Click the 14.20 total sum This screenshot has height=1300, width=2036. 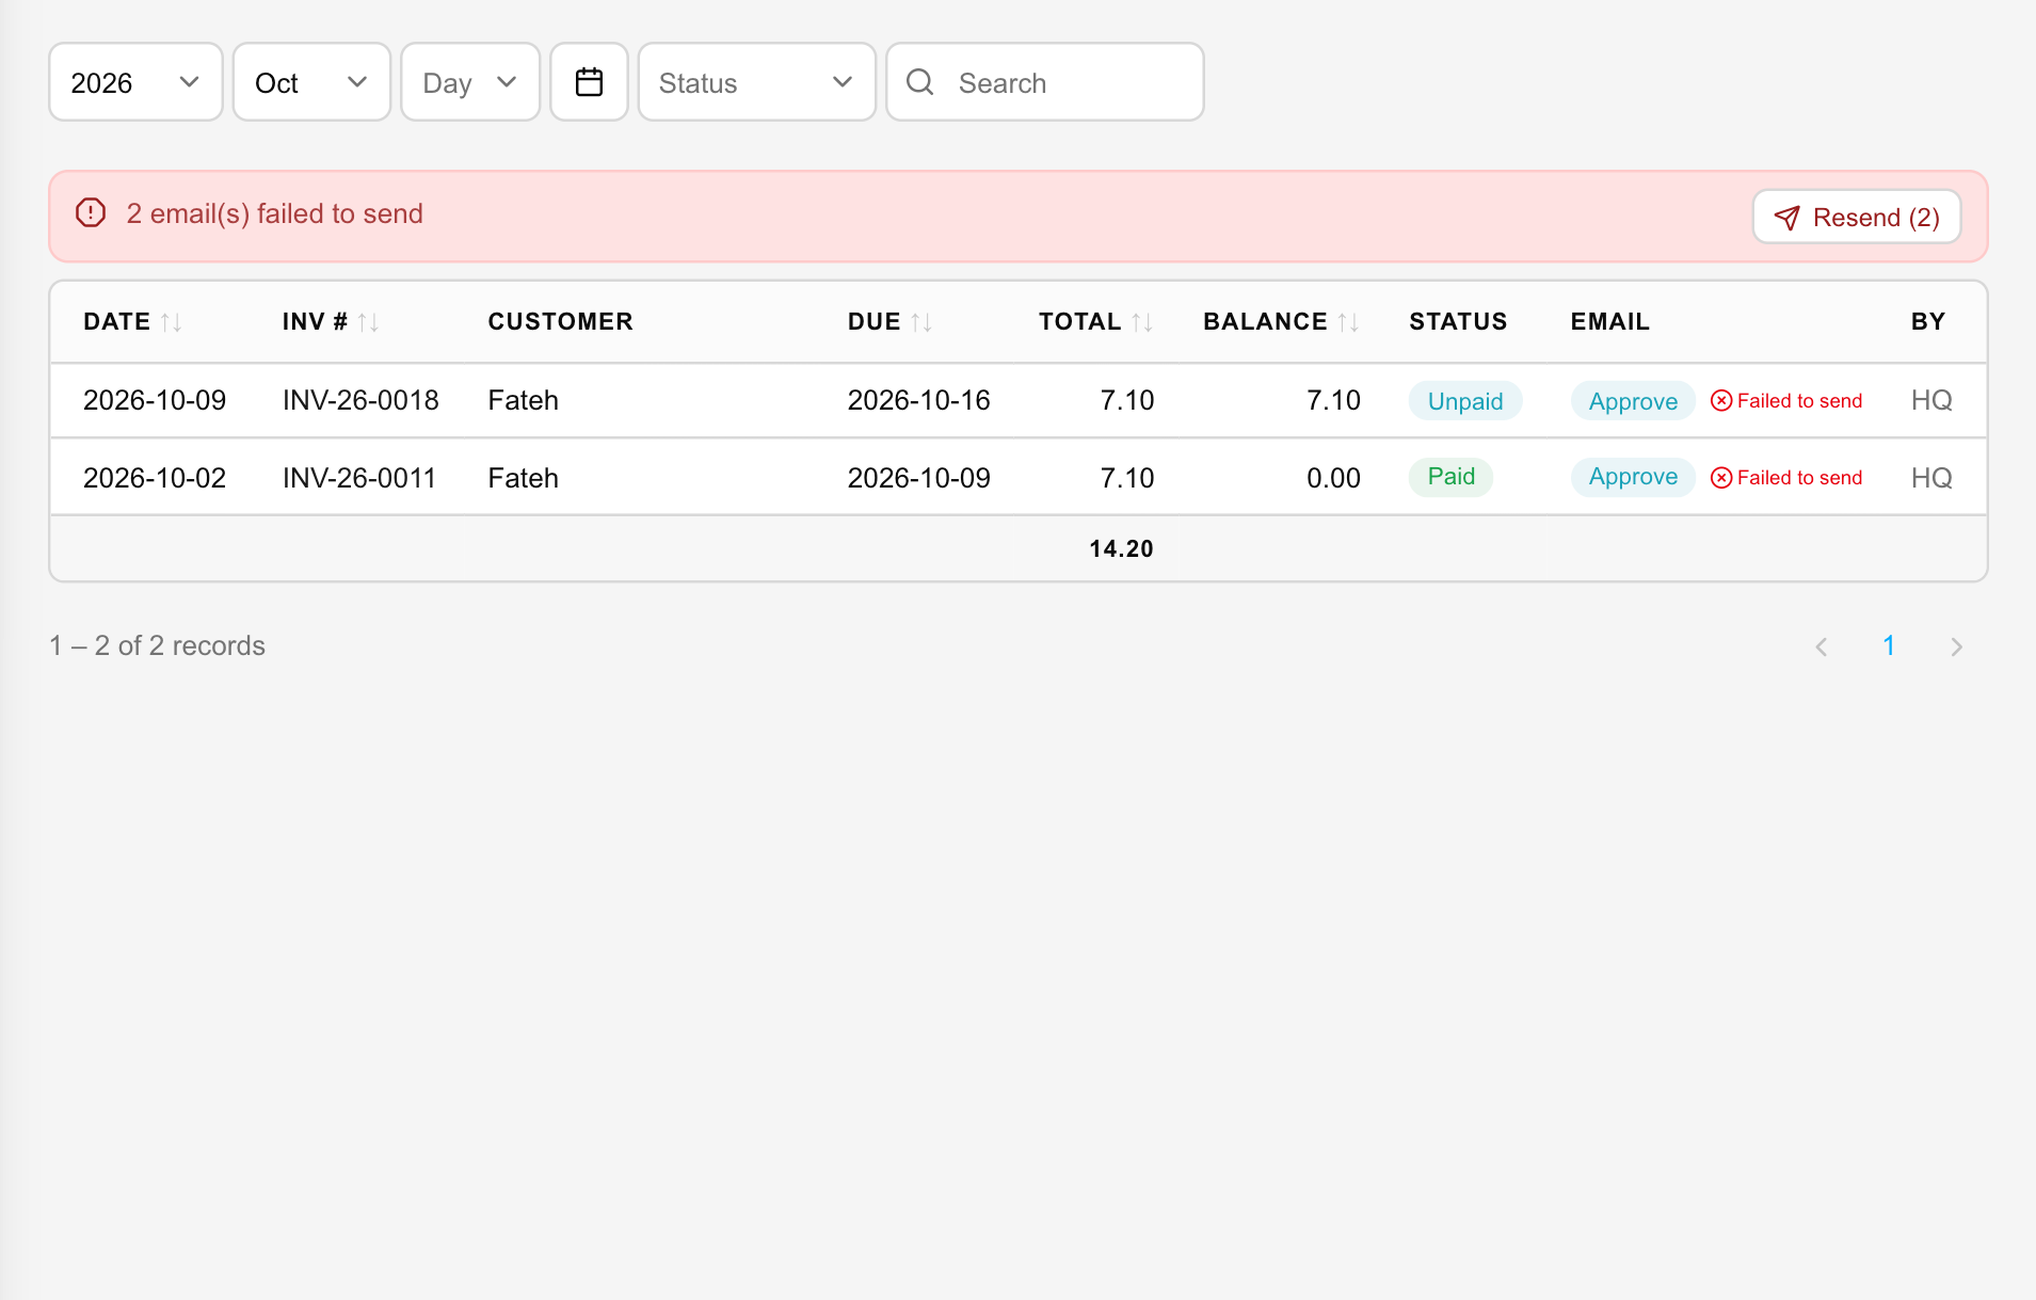(1121, 549)
